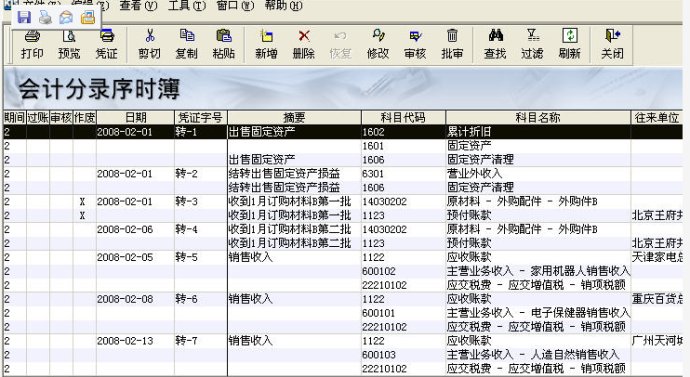Click the 科目代码 column header

click(404, 117)
